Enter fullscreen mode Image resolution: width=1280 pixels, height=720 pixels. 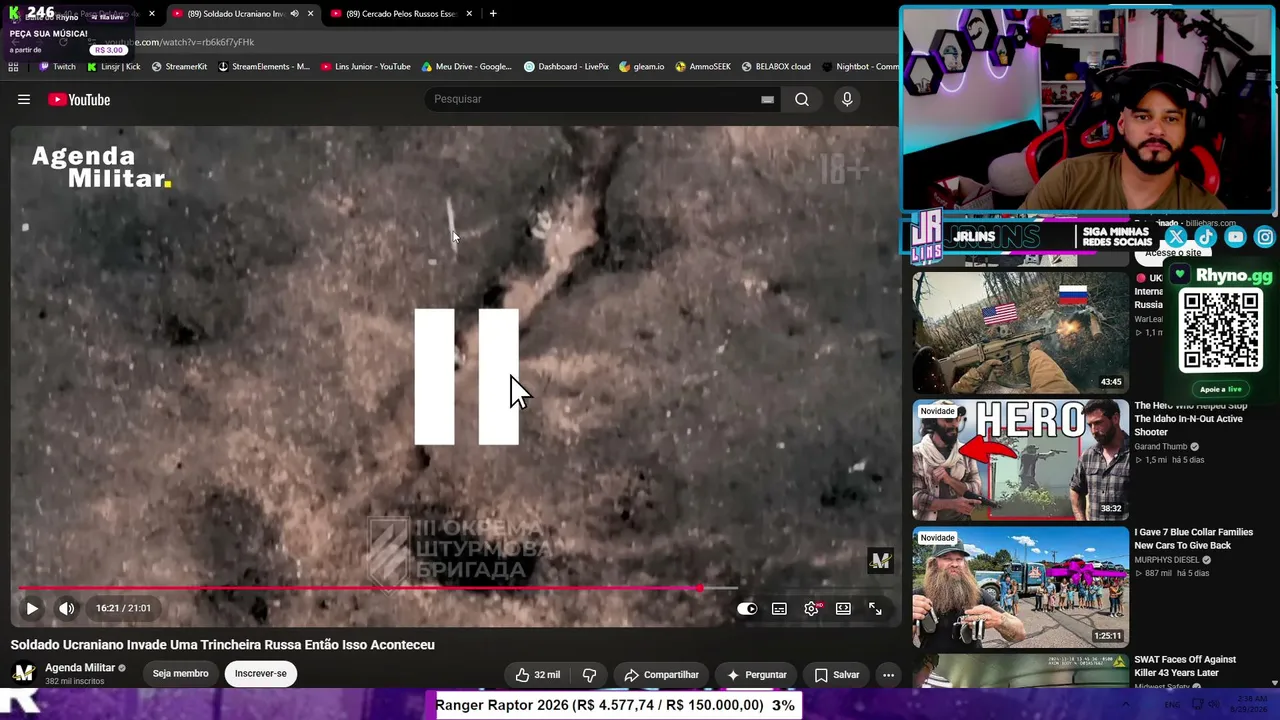(x=875, y=608)
